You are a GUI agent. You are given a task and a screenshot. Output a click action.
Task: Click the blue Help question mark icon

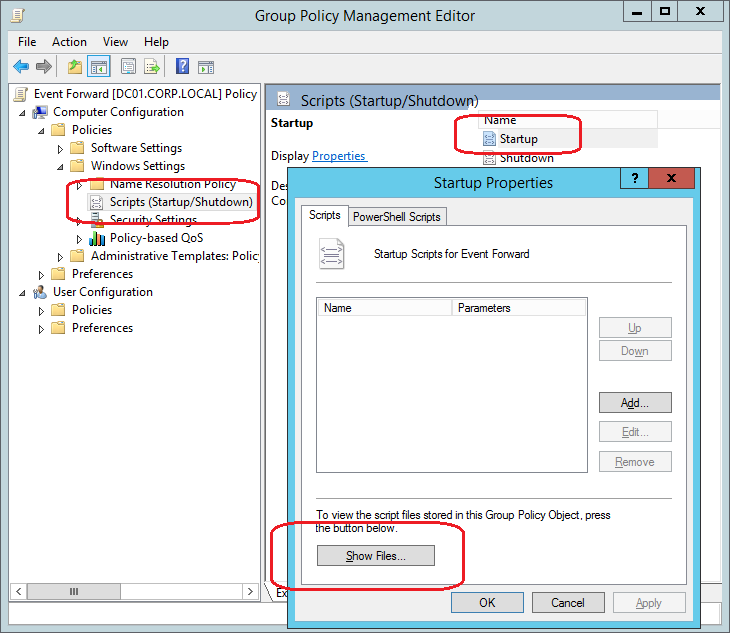[x=182, y=67]
